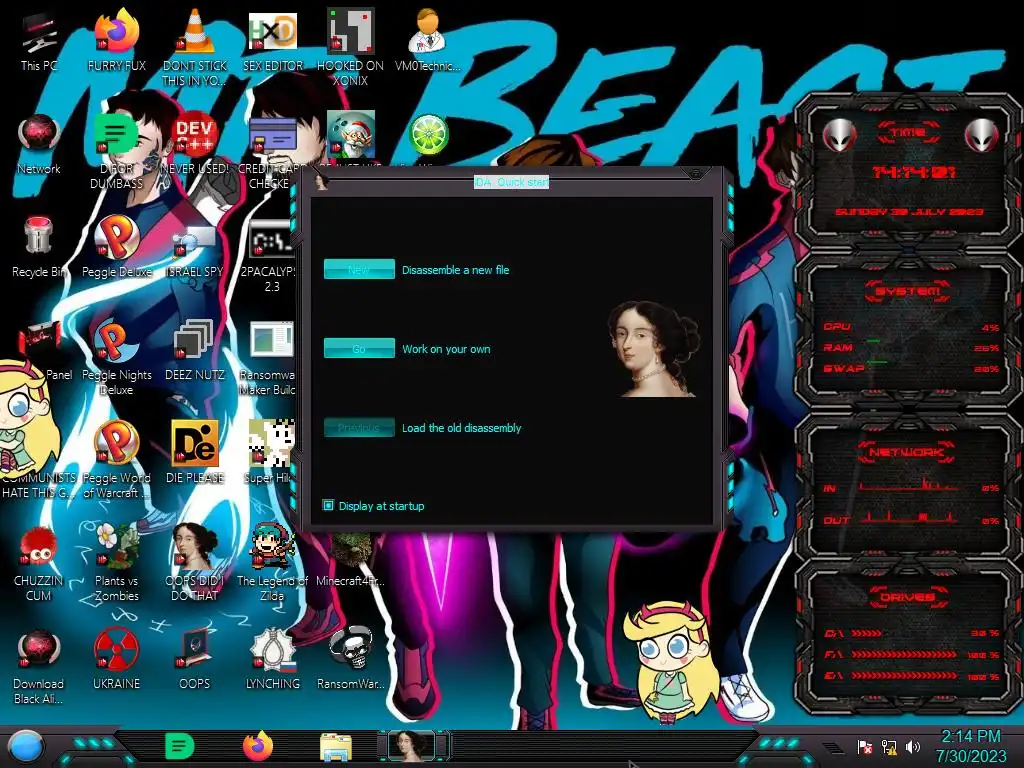The image size is (1024, 768).
Task: Select the ISRAEL SPY icon
Action: [195, 250]
